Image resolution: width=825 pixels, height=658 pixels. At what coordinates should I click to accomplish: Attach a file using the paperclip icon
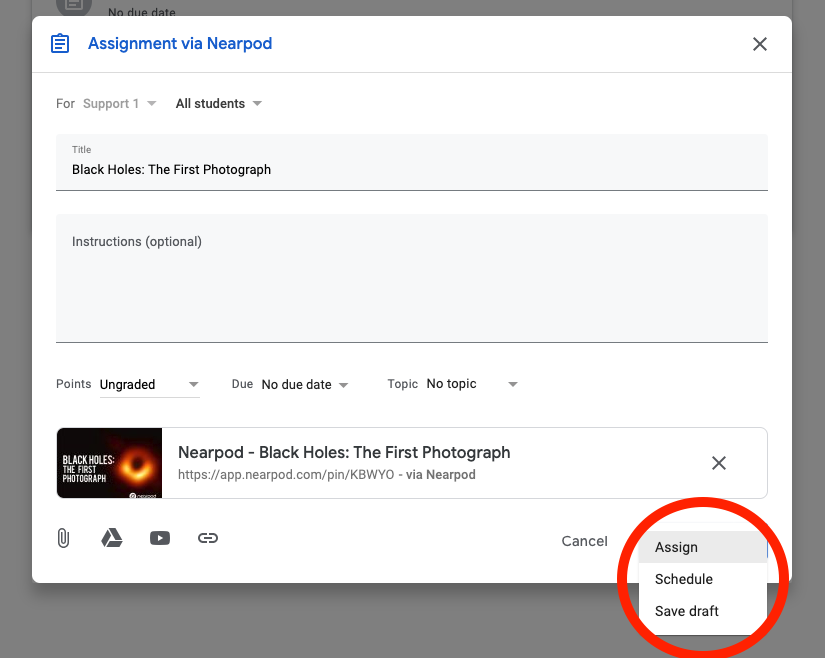pyautogui.click(x=63, y=538)
